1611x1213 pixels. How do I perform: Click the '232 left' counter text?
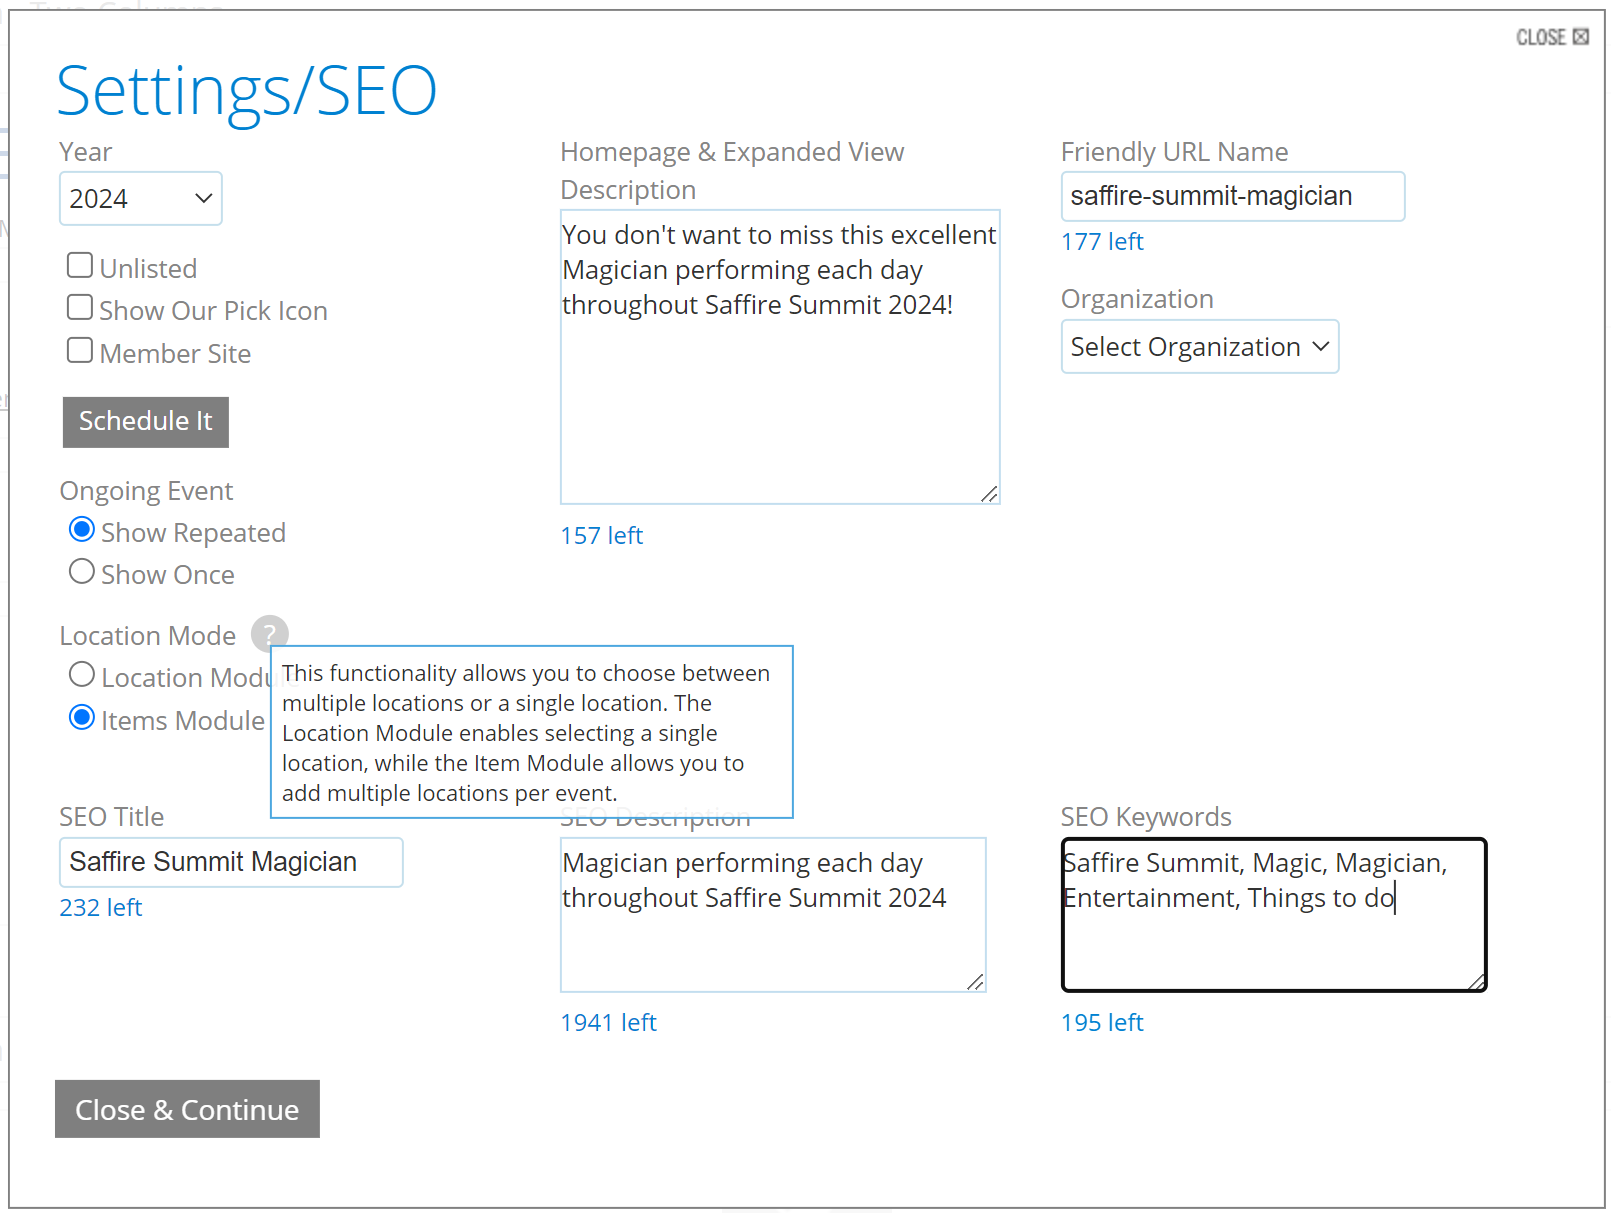click(x=100, y=908)
